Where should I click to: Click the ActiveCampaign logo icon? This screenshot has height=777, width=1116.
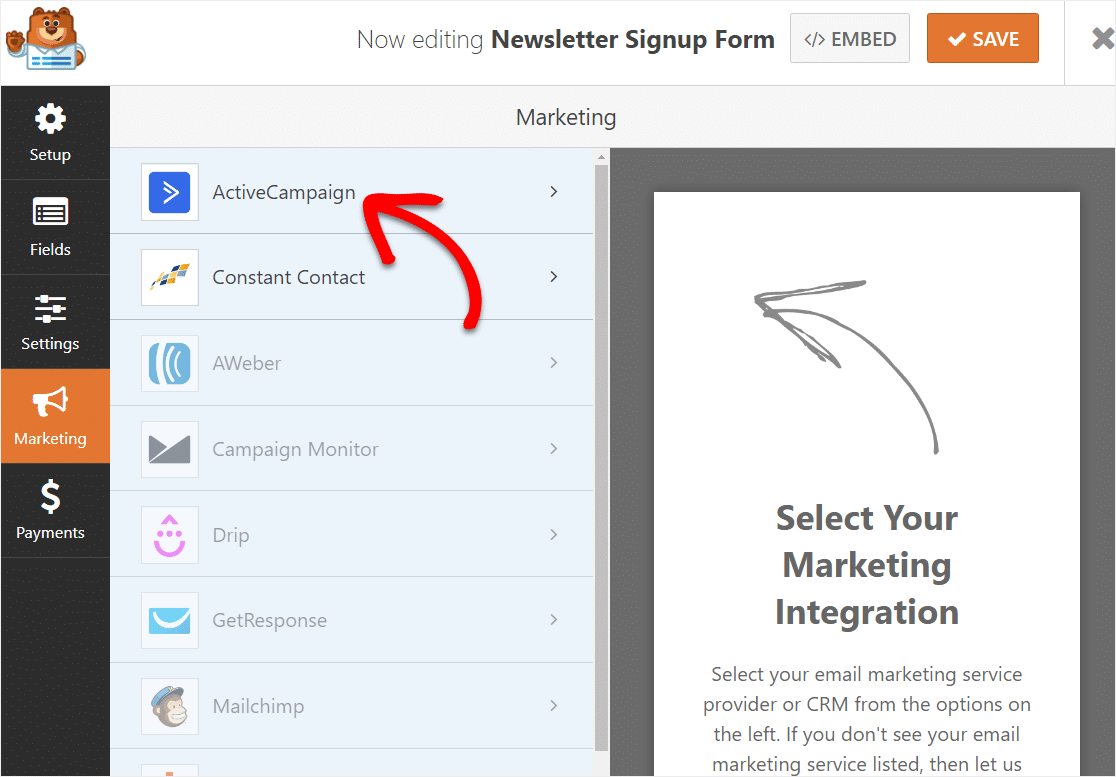click(x=169, y=192)
